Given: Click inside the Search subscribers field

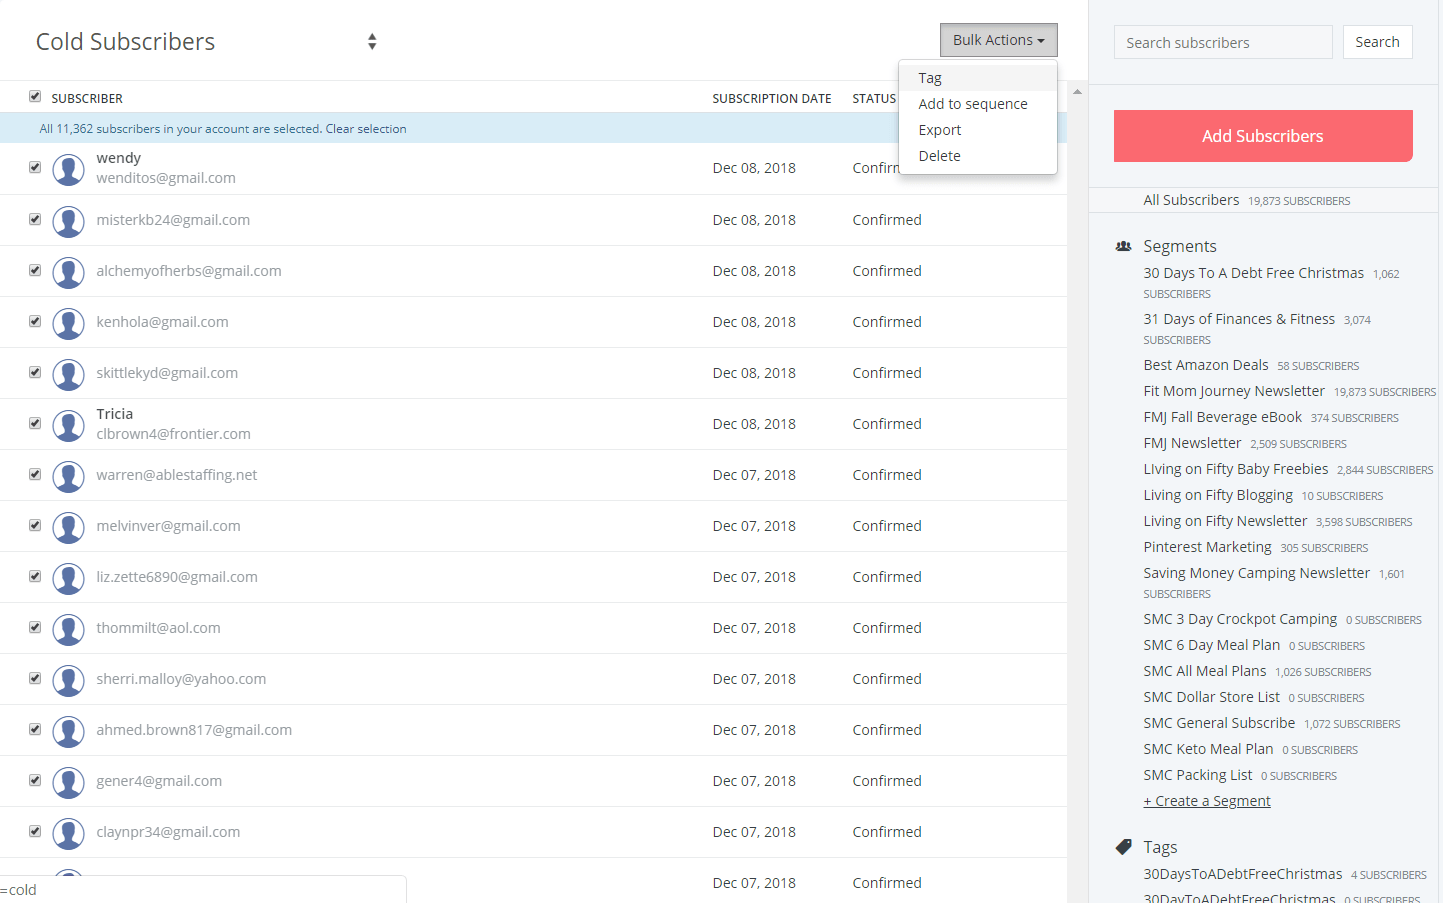Looking at the screenshot, I should coord(1222,42).
